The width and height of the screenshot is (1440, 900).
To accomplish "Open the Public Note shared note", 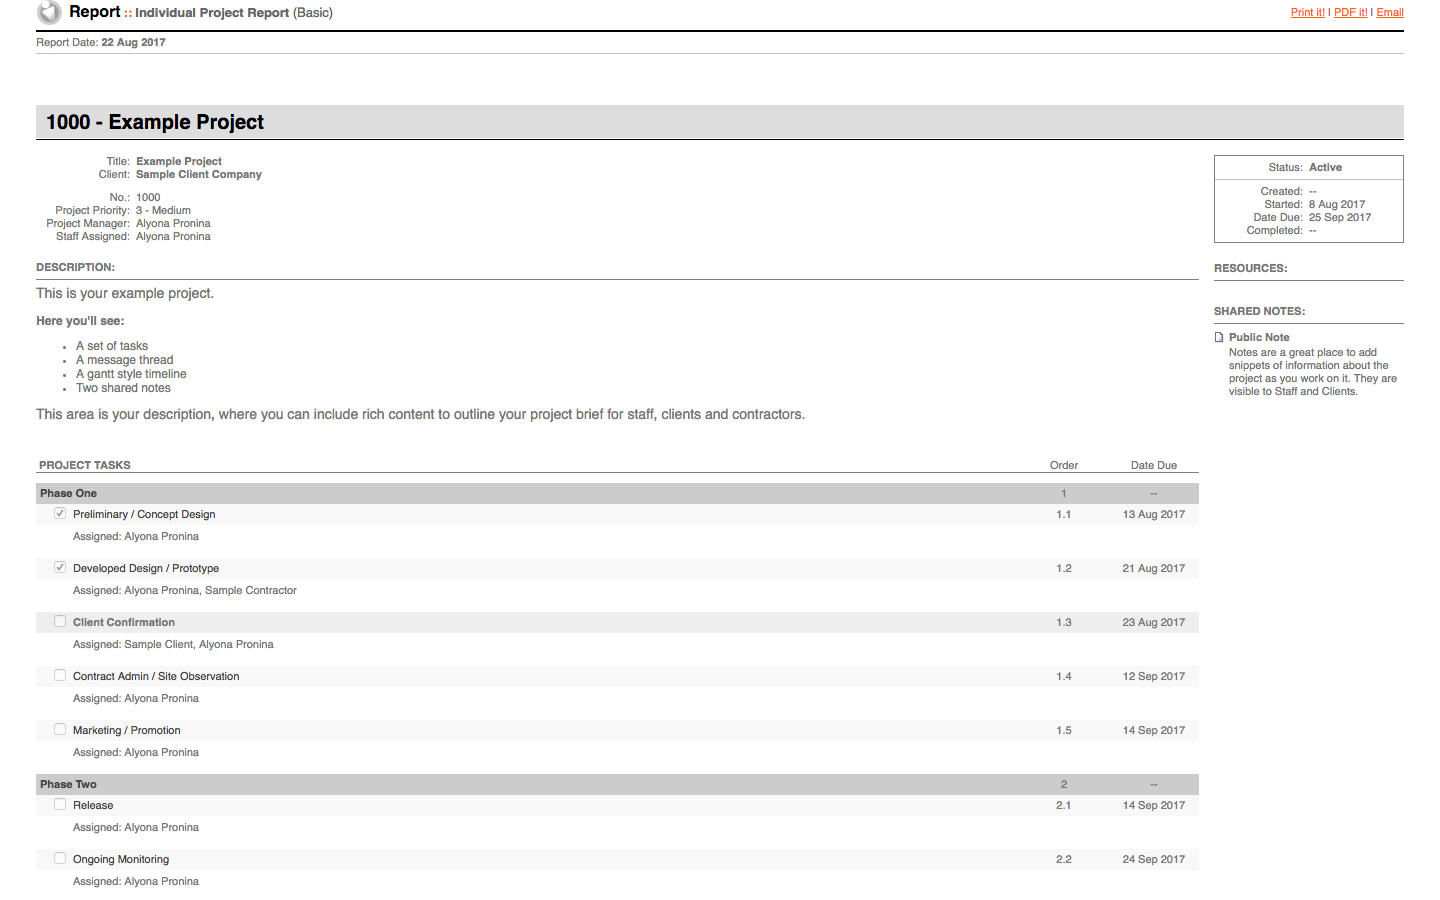I will click(x=1259, y=338).
